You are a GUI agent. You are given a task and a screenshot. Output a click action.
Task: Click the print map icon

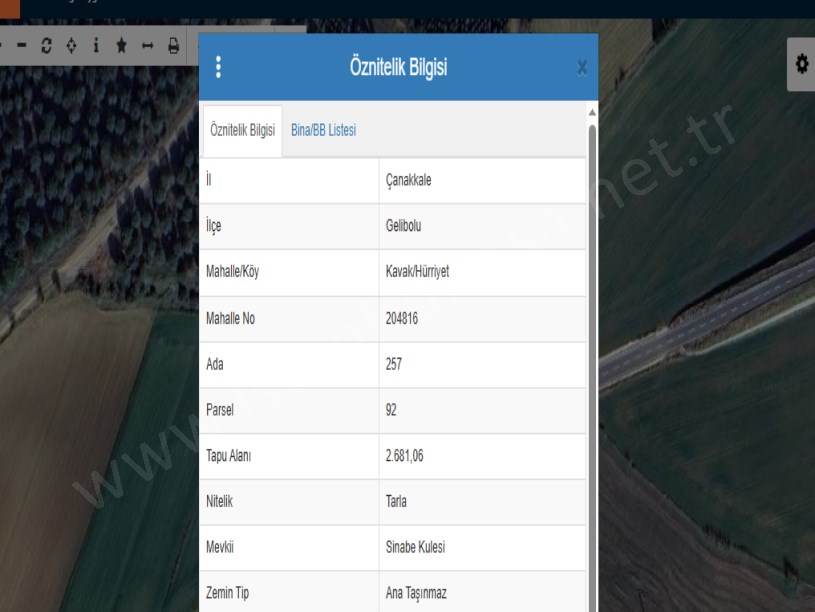173,46
